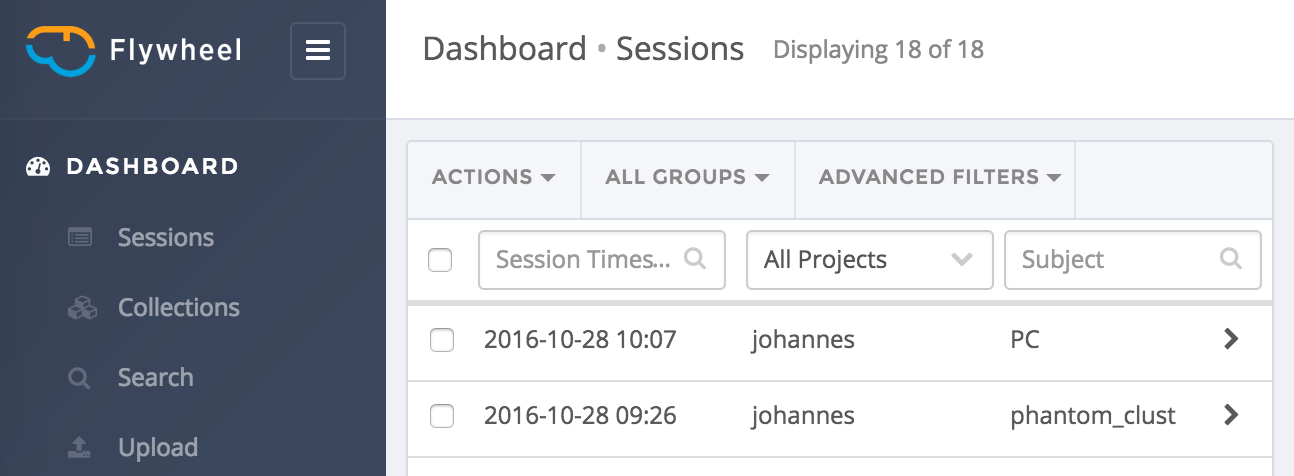Click the Collections cubes icon

pos(81,308)
